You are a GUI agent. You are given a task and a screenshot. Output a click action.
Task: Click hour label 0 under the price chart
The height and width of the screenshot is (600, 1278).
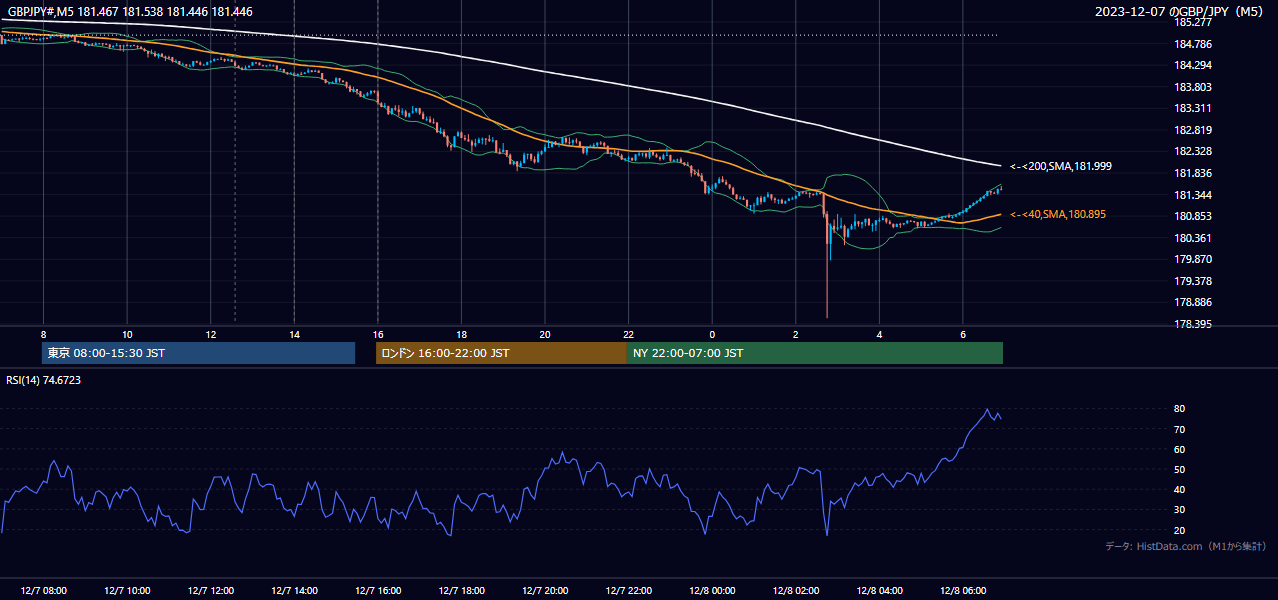712,334
